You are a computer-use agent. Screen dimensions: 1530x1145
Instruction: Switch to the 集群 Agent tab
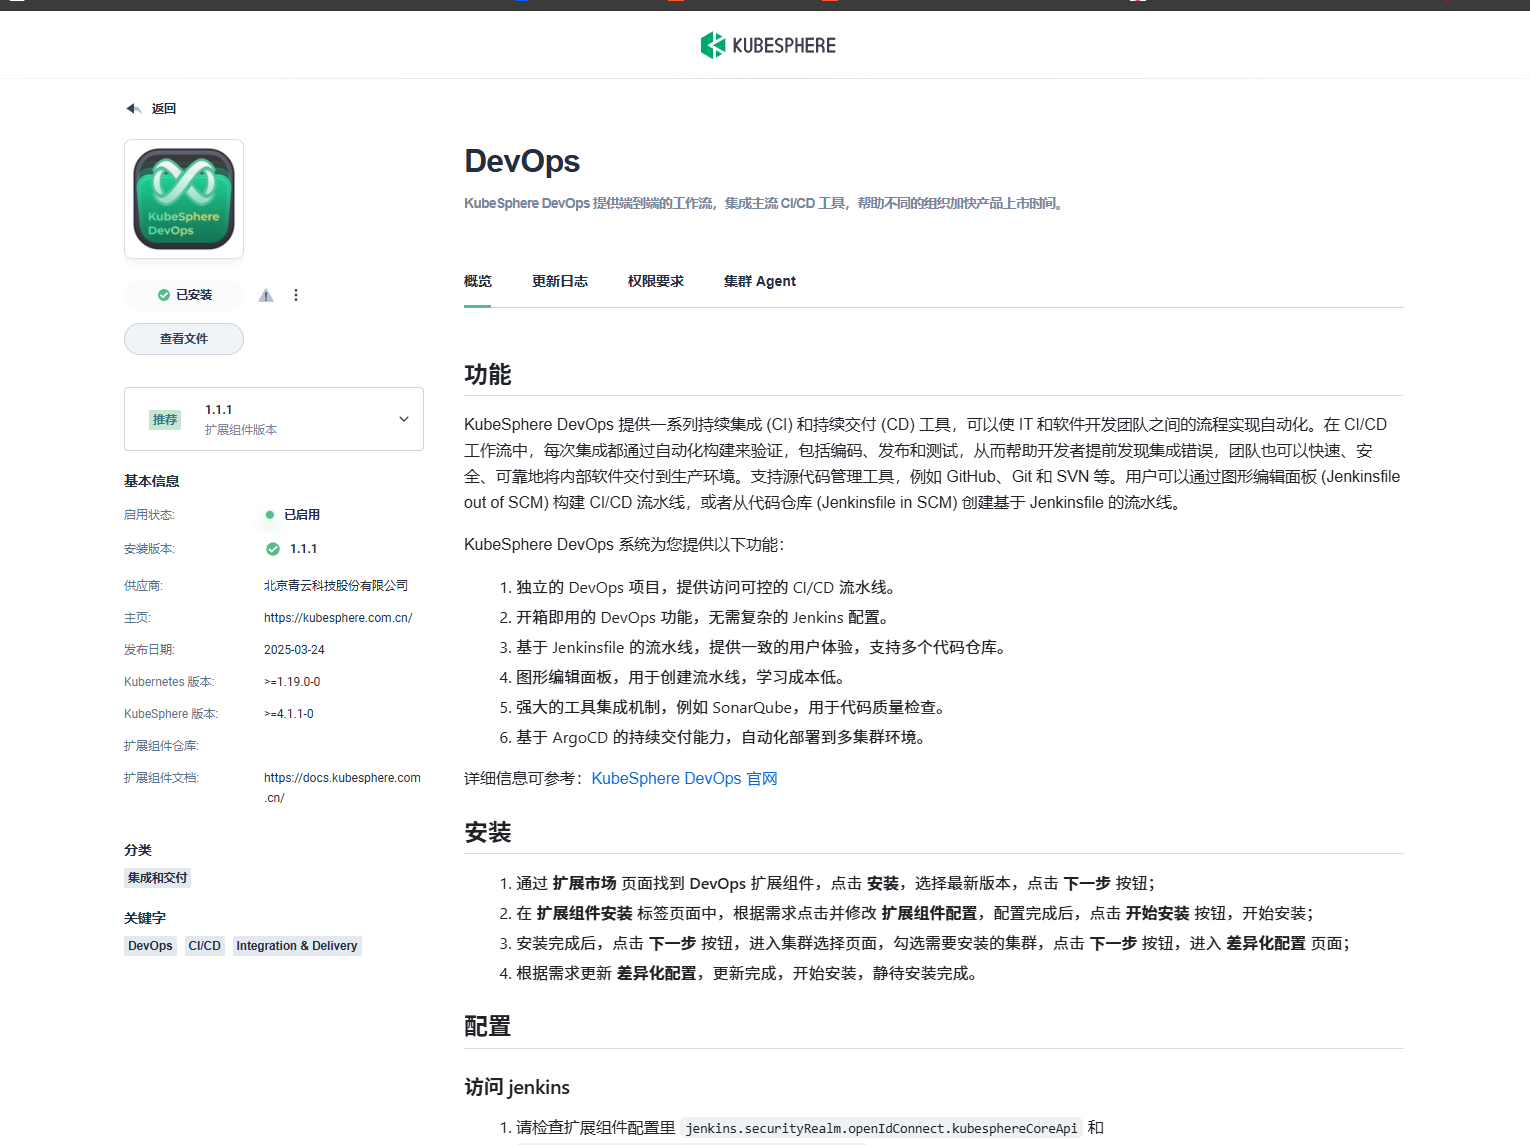(760, 281)
